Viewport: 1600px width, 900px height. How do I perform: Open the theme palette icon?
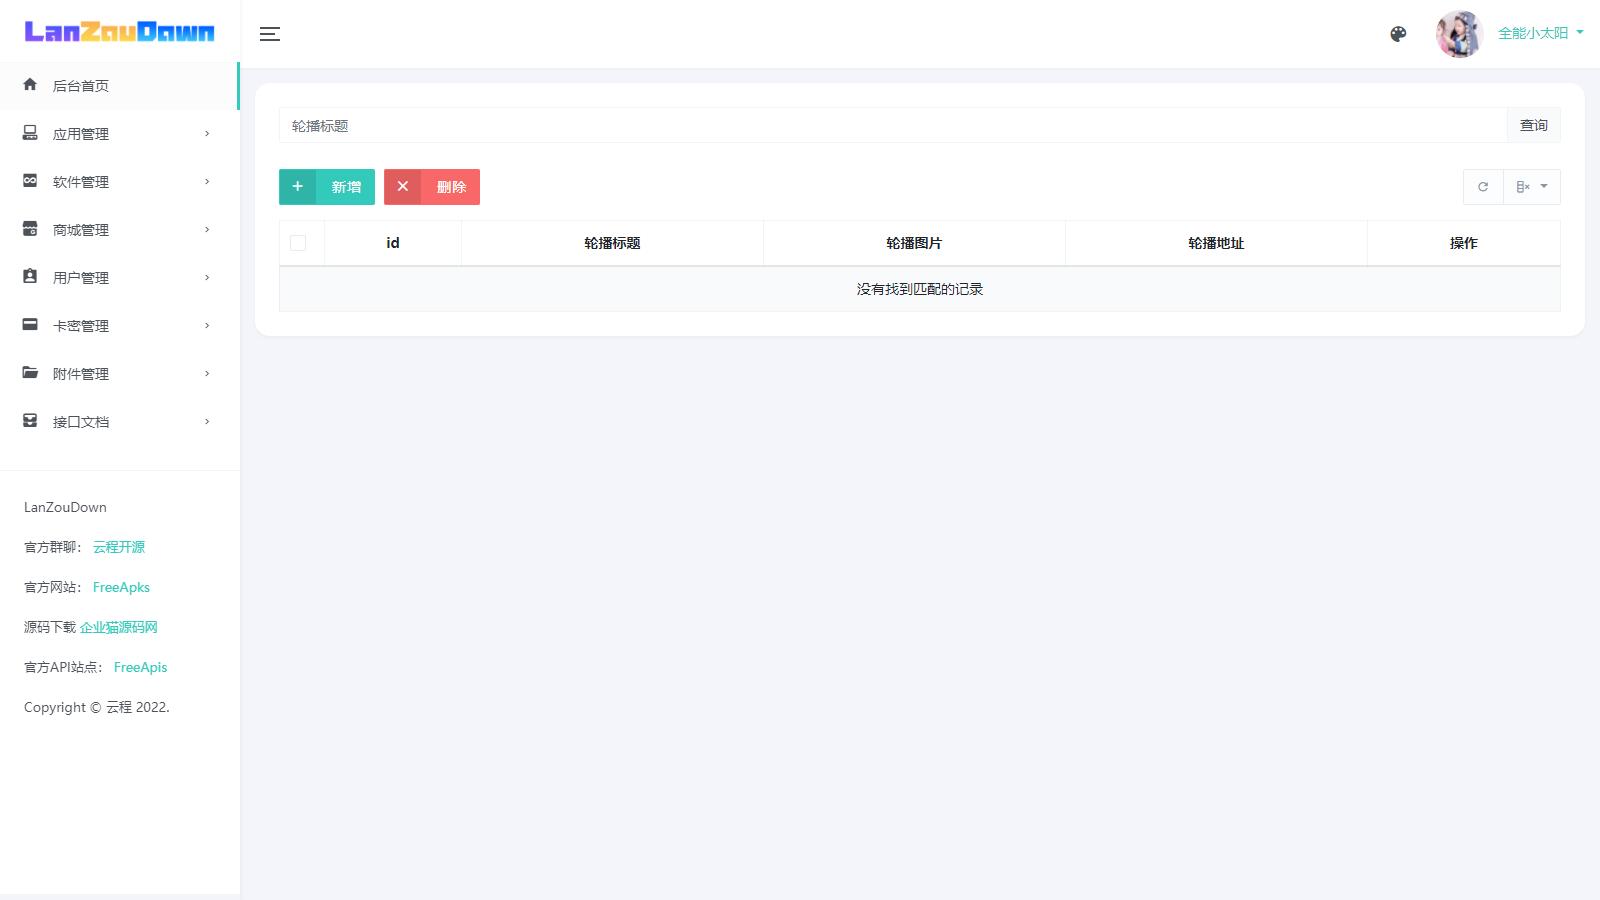(1398, 34)
